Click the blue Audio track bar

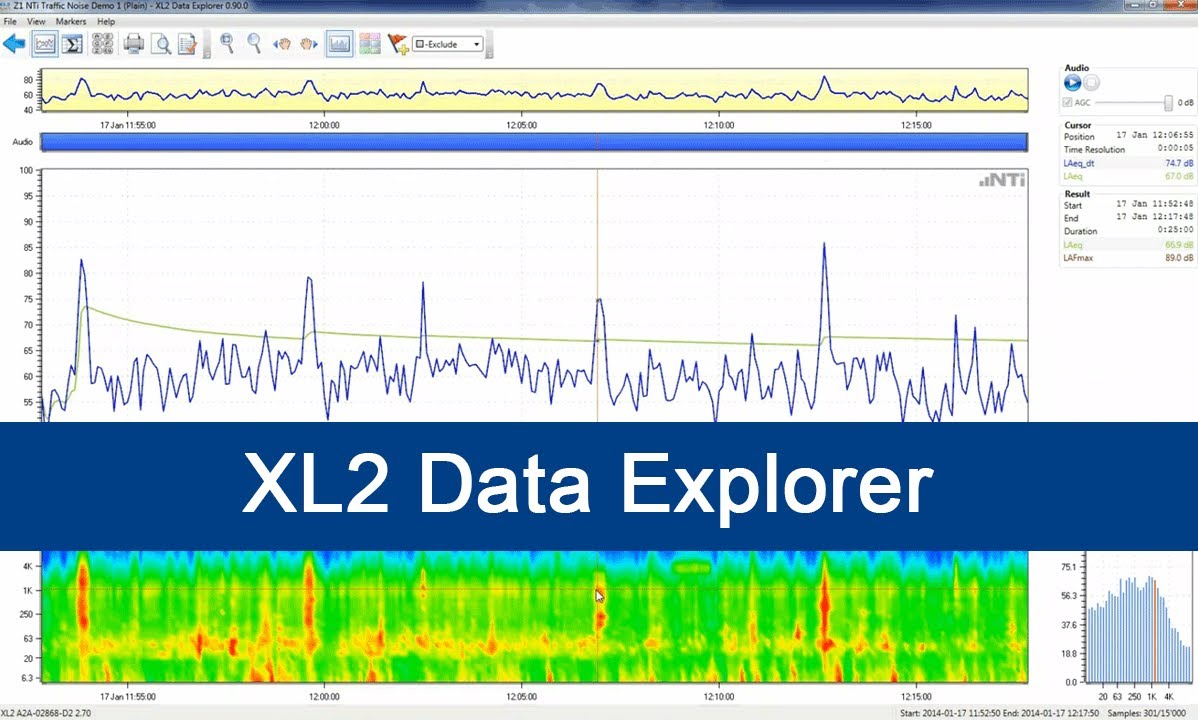[534, 141]
